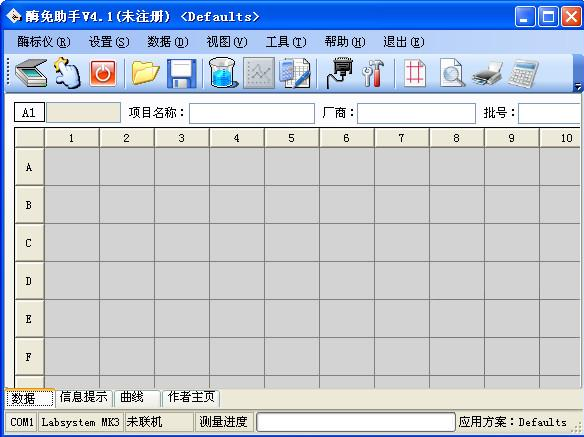Save data with the floppy disk icon

click(x=181, y=73)
